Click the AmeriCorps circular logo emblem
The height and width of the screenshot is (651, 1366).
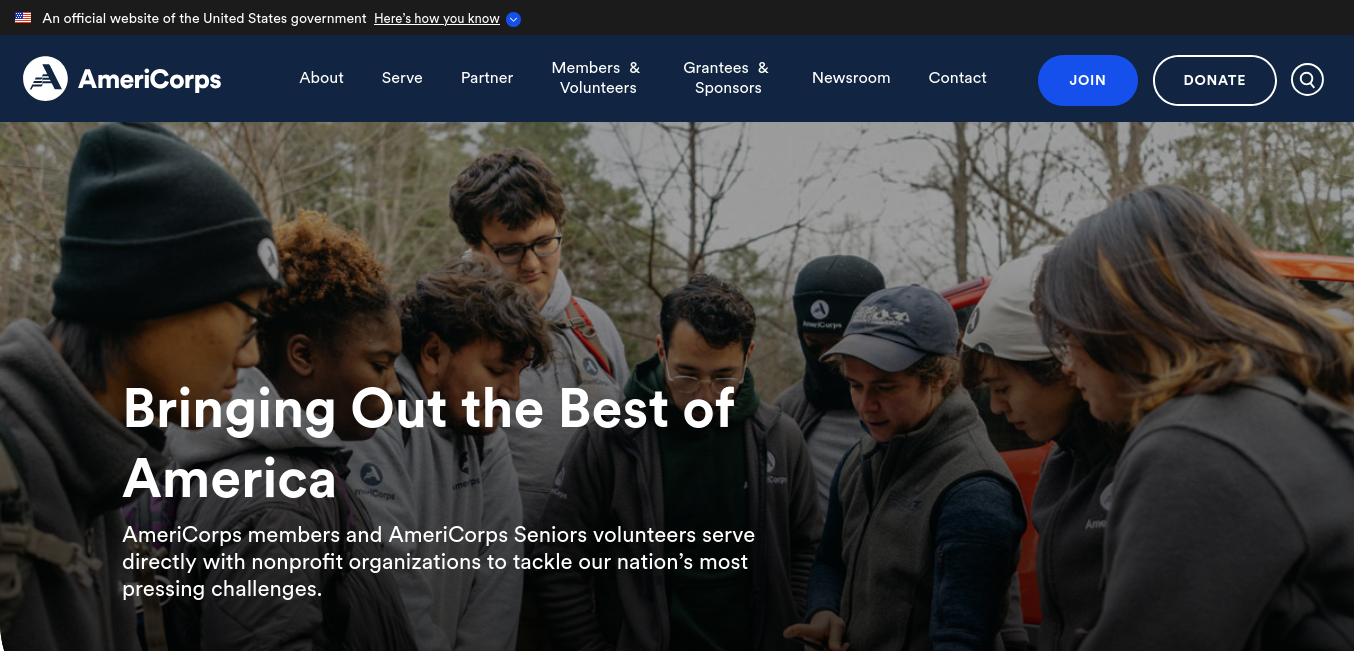tap(45, 79)
